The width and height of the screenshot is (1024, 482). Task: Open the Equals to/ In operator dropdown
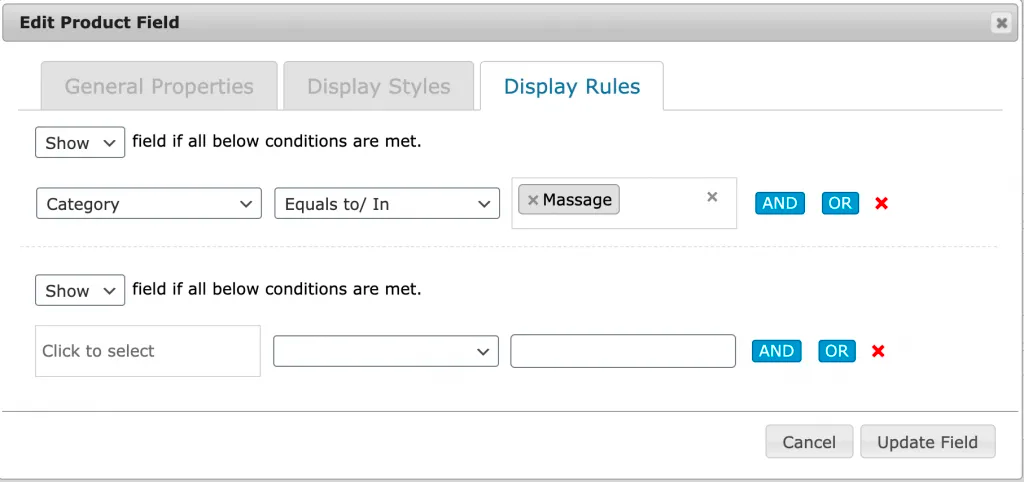386,204
